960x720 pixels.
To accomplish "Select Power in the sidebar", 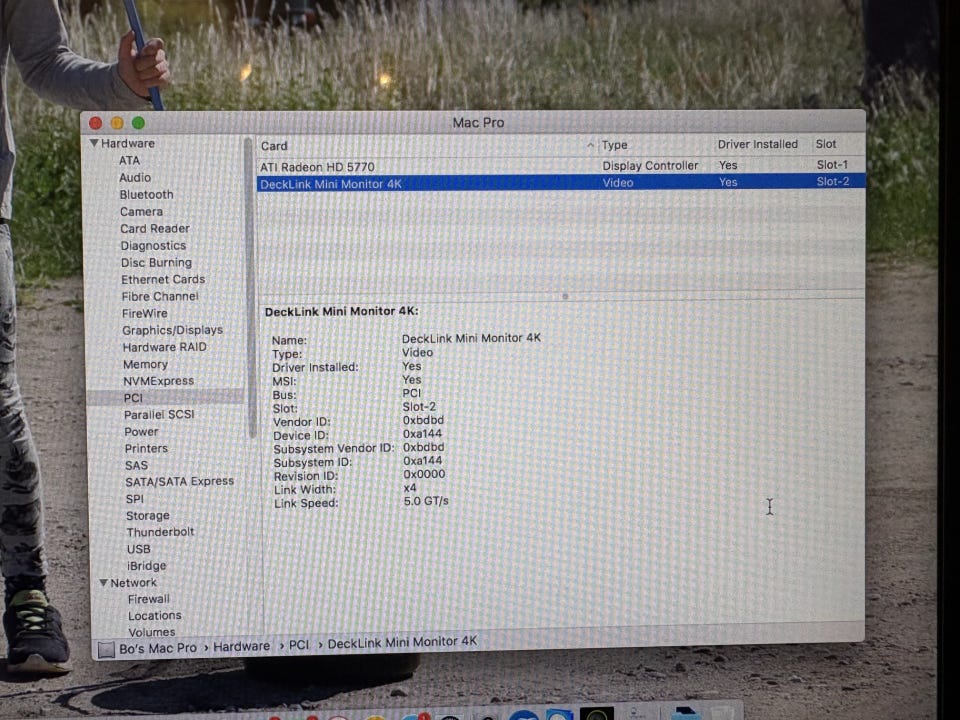I will 141,432.
